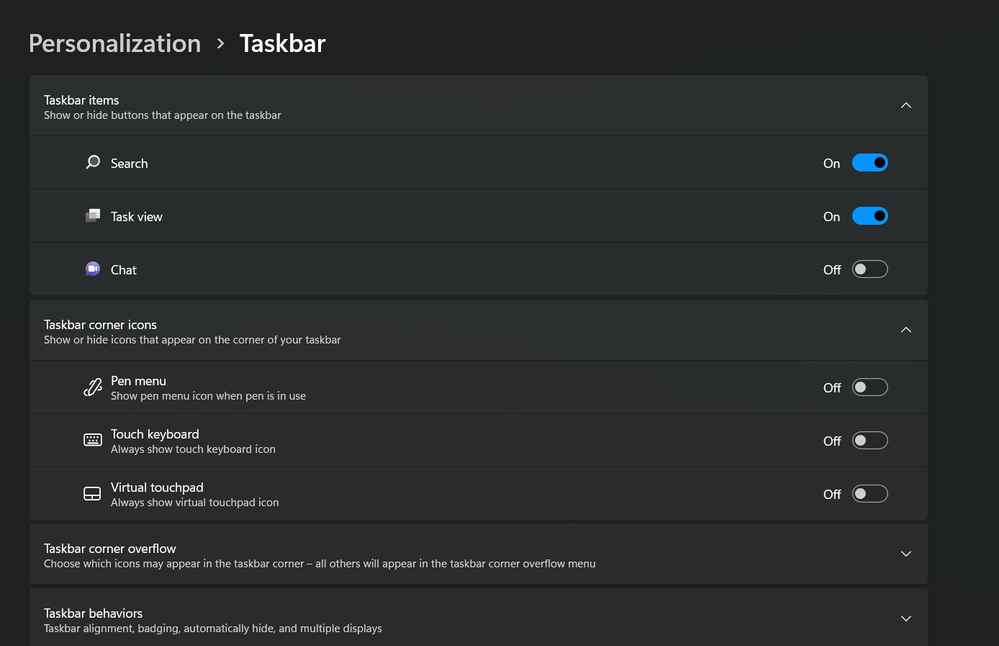The height and width of the screenshot is (646, 999).
Task: Enable the Virtual touchpad toggle
Action: pyautogui.click(x=869, y=493)
